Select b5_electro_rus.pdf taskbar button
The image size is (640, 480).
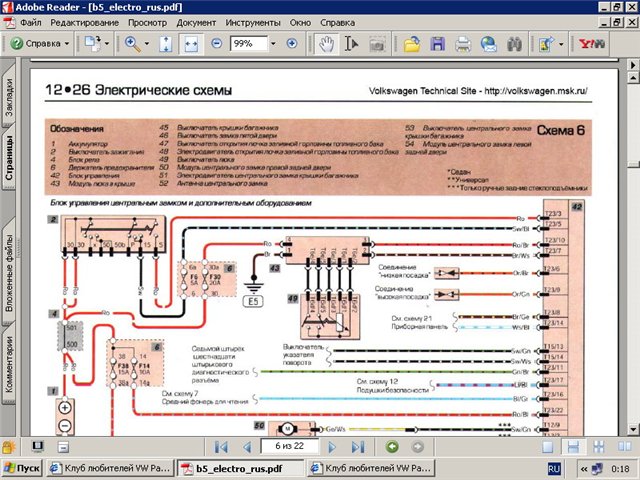tap(241, 468)
